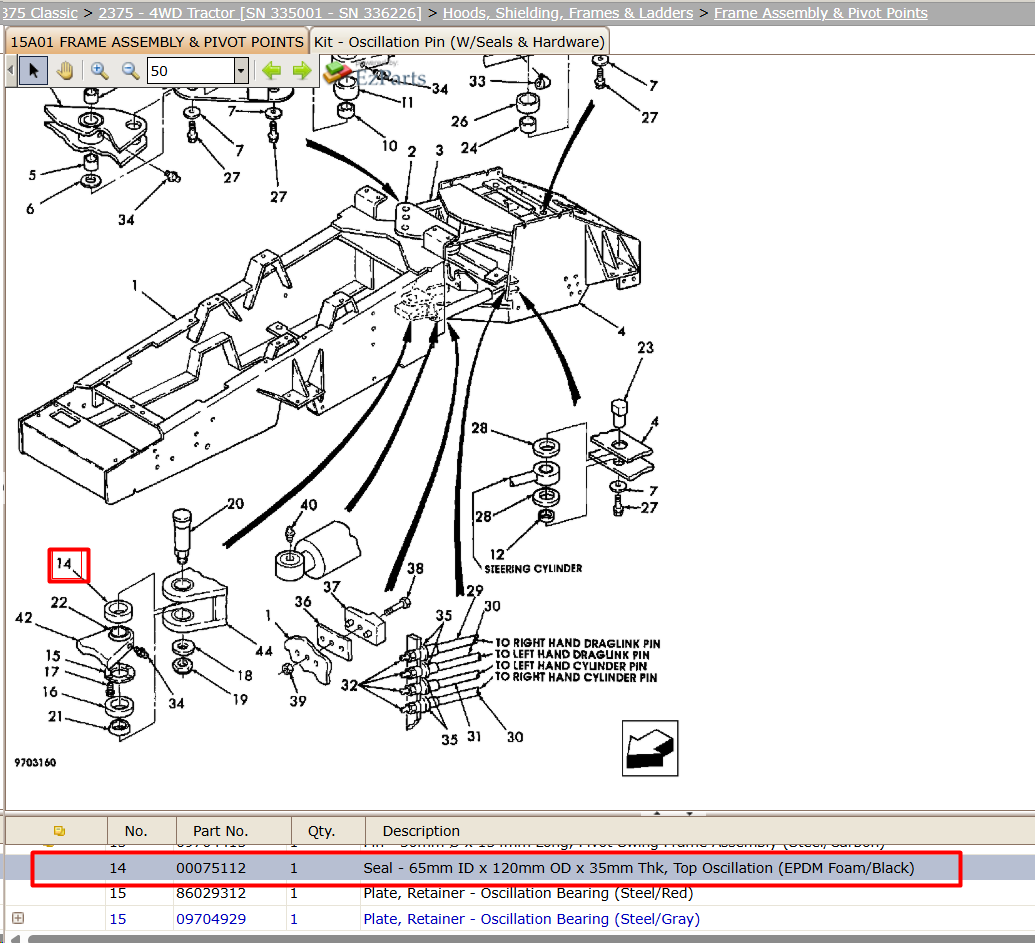Screen dimensions: 1035x943
Task: Click callout number 20 in diagram
Action: click(x=235, y=504)
